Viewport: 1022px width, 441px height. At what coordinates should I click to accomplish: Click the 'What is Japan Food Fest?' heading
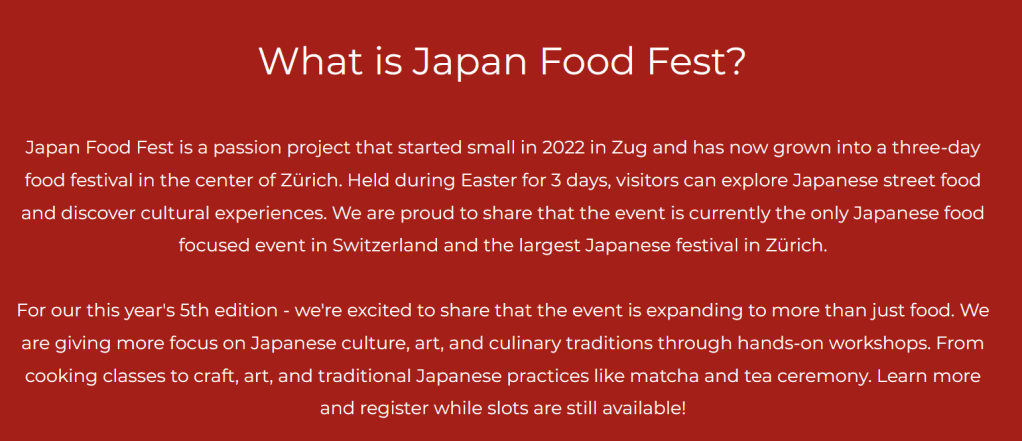[502, 61]
